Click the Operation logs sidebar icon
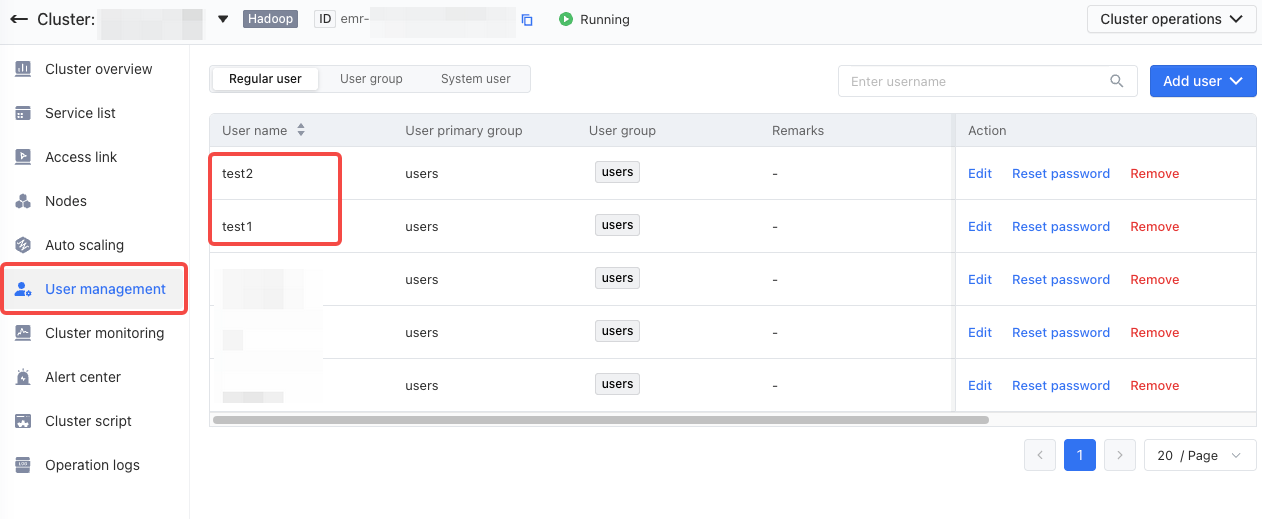Viewport: 1262px width, 519px height. point(23,465)
